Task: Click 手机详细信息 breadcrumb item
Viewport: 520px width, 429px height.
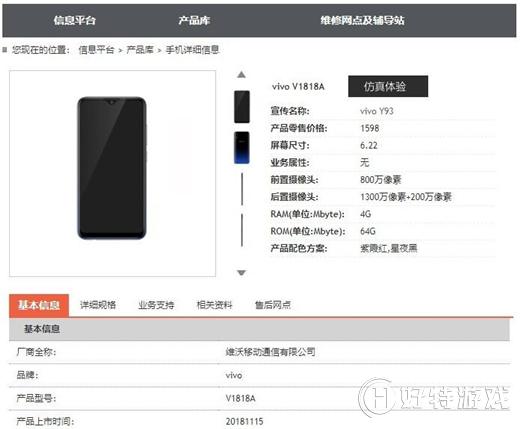Action: pos(192,50)
